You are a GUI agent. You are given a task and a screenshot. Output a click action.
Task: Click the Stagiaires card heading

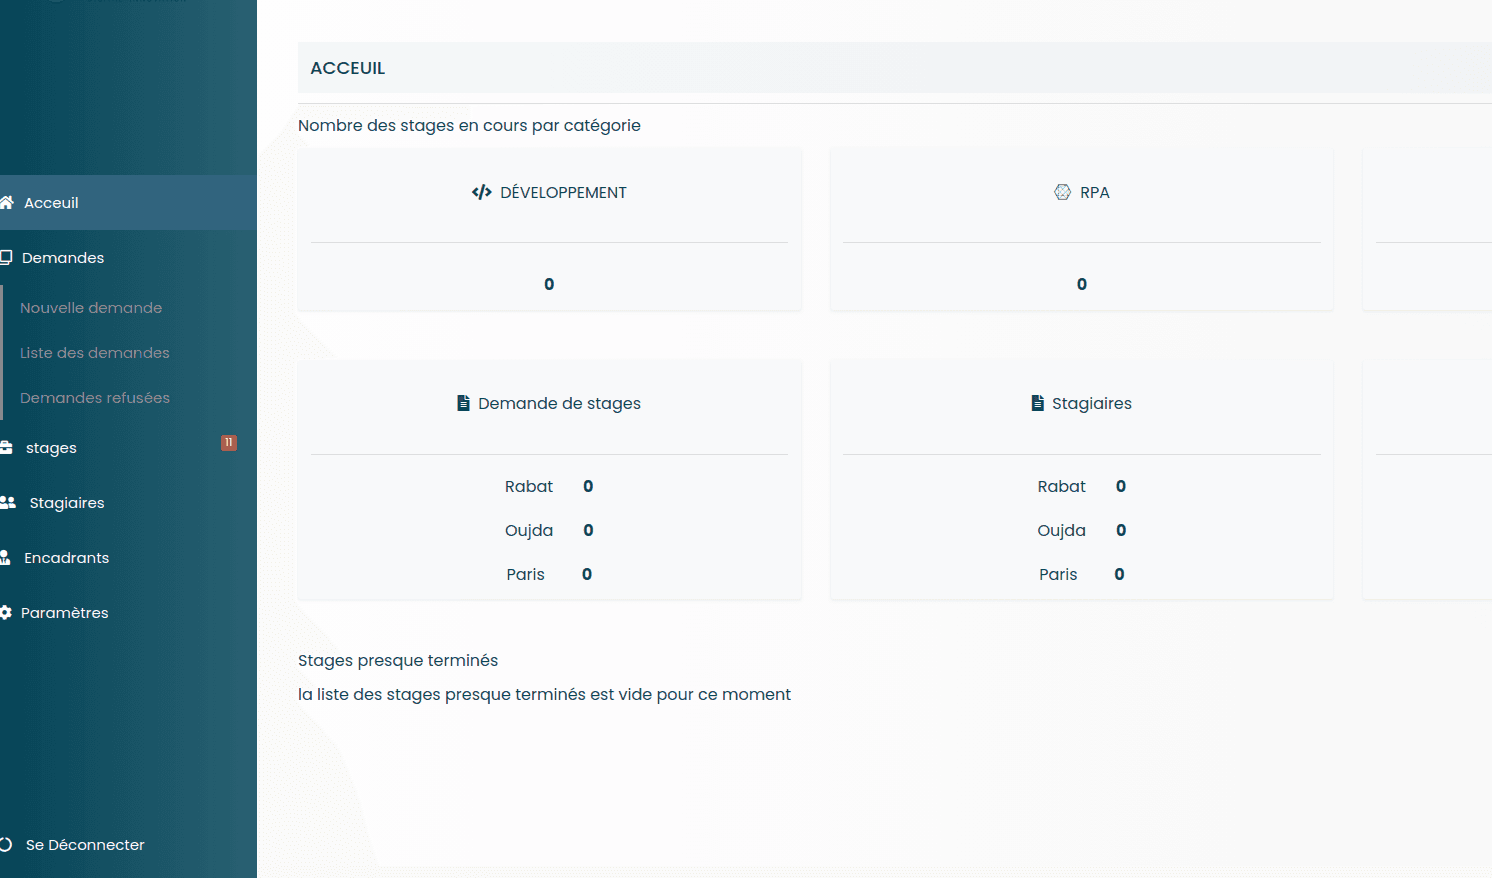point(1092,403)
